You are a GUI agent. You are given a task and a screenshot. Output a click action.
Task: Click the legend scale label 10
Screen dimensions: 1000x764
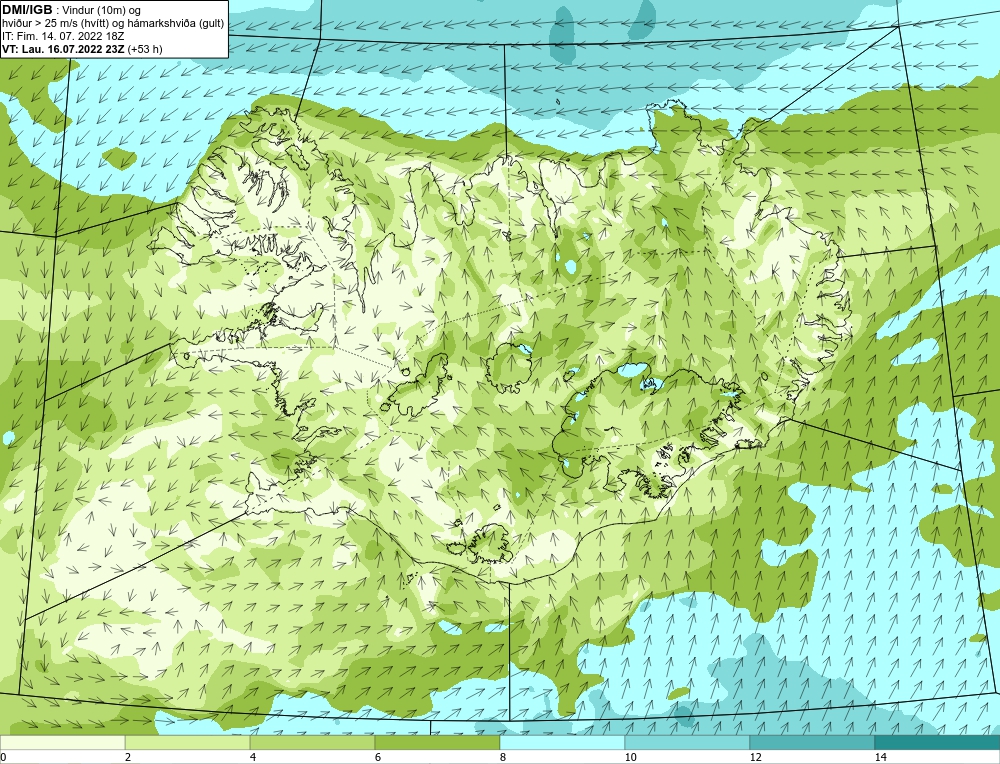[631, 757]
